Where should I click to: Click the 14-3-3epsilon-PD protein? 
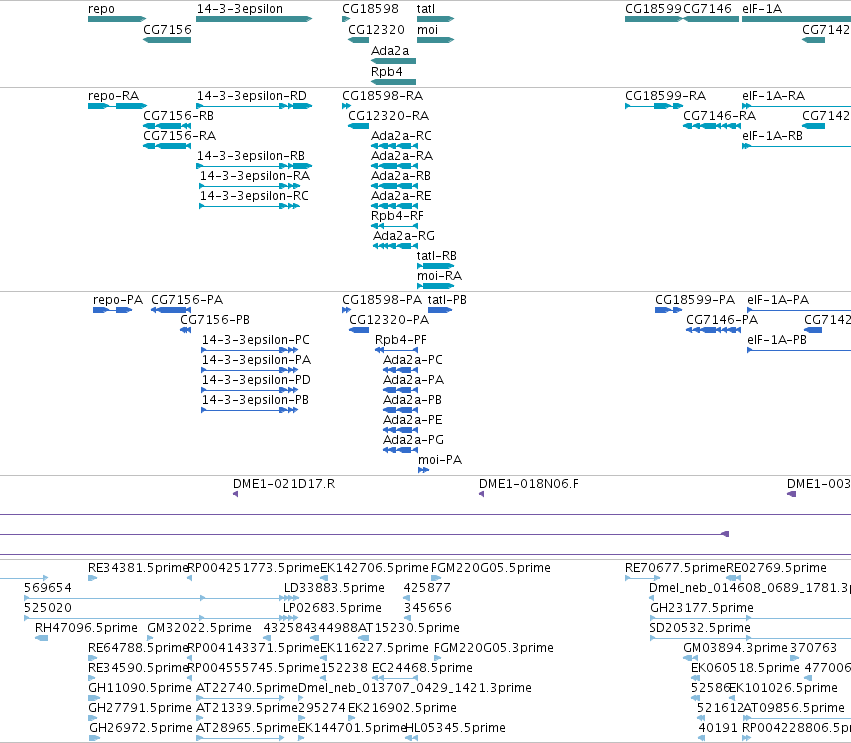click(249, 390)
